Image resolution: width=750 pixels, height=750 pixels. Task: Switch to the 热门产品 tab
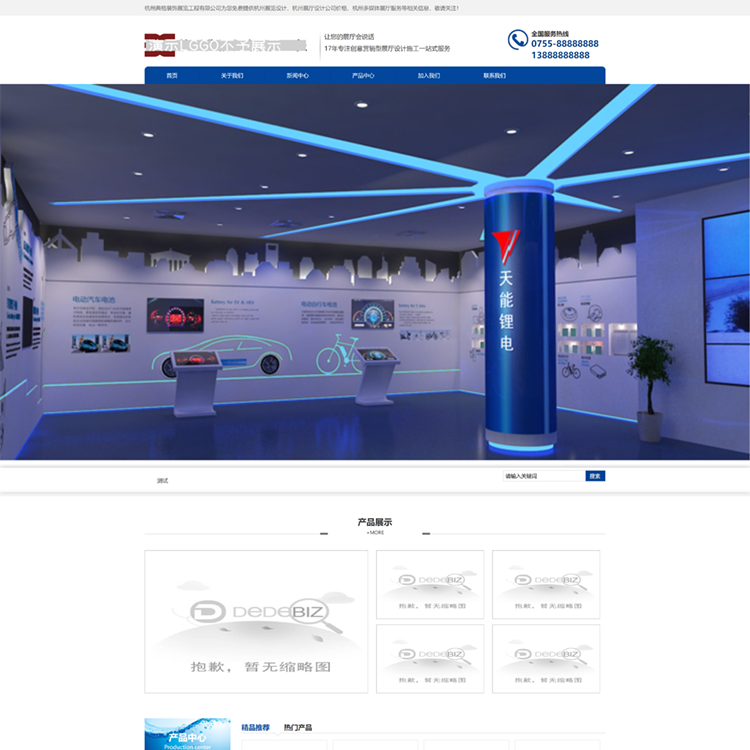coord(298,728)
